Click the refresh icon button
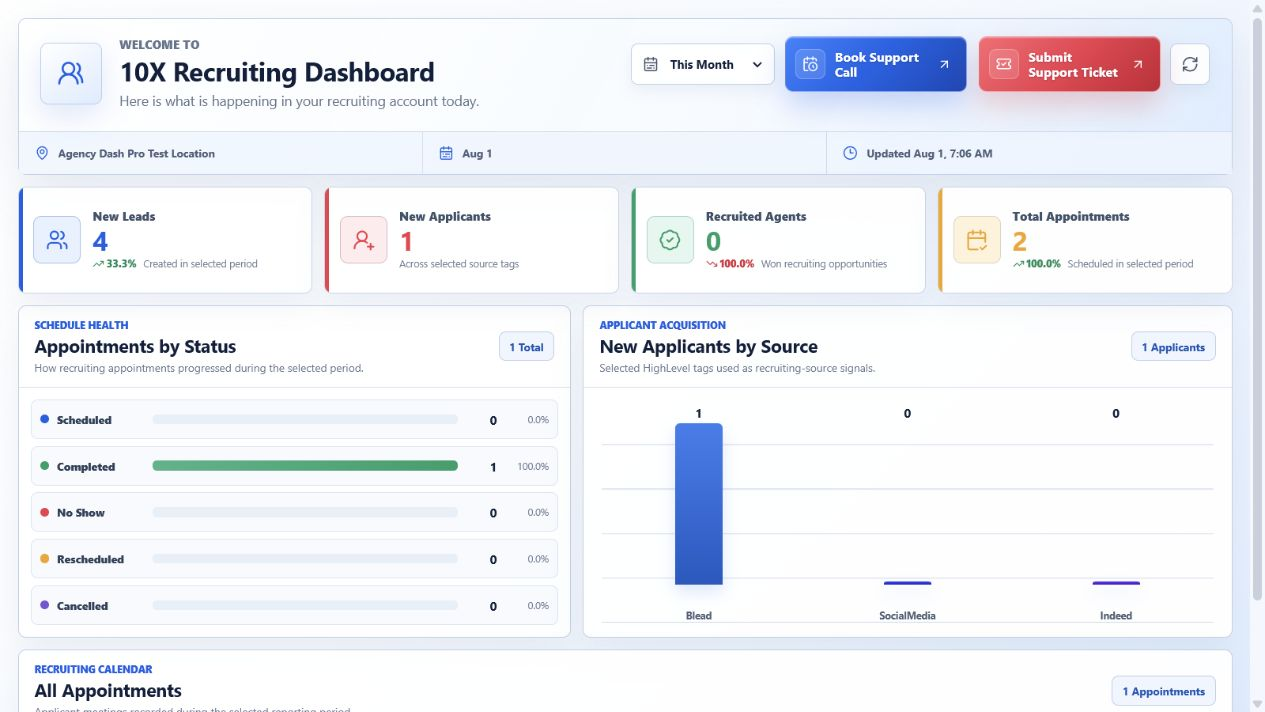 [x=1190, y=64]
